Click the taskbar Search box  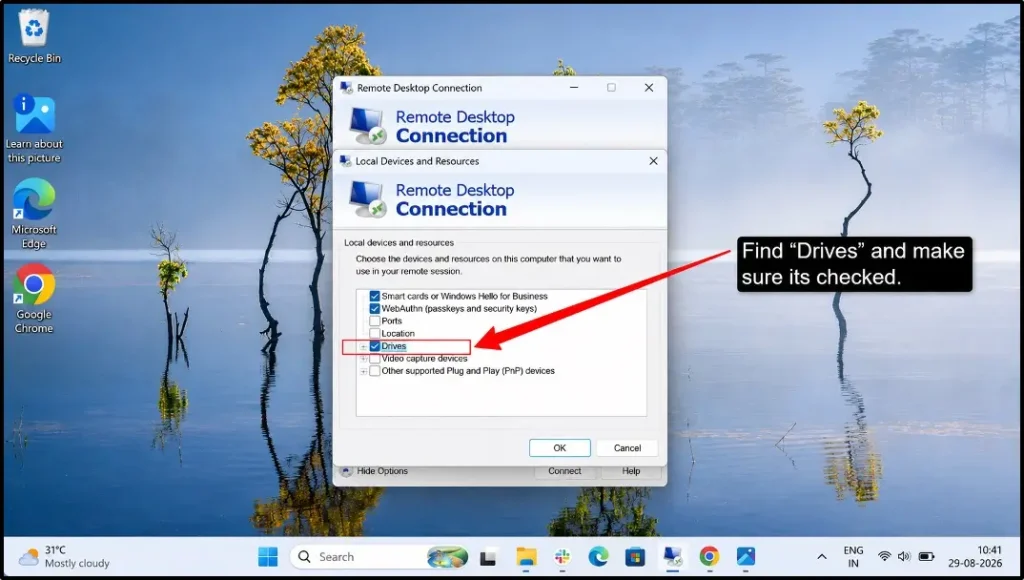(380, 557)
